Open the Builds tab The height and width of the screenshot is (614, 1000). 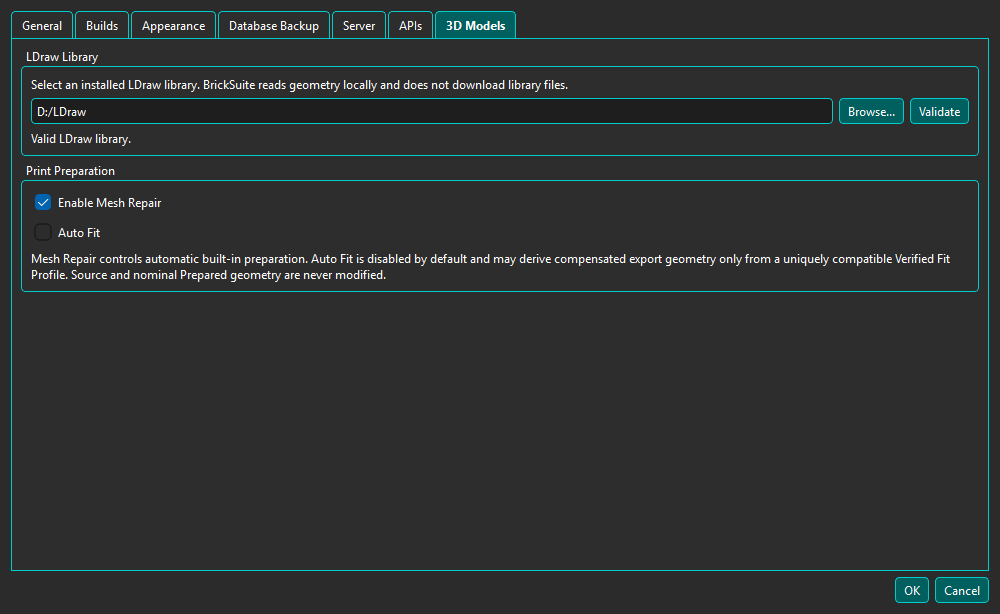[102, 26]
